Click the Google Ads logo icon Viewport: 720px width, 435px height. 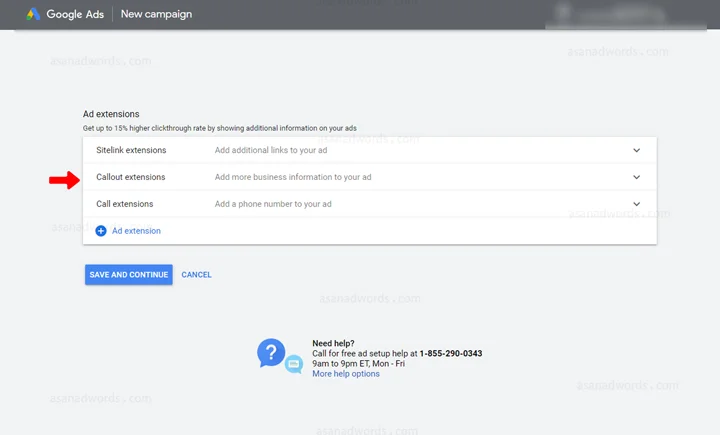(33, 14)
